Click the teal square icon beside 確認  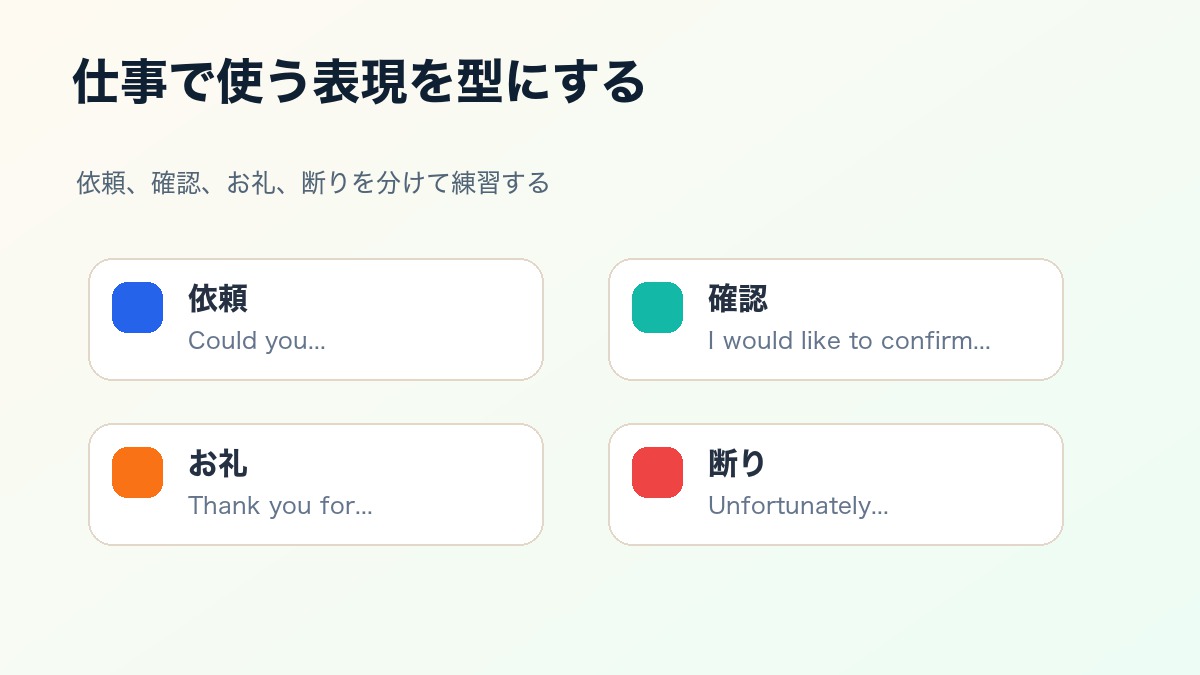pyautogui.click(x=657, y=307)
